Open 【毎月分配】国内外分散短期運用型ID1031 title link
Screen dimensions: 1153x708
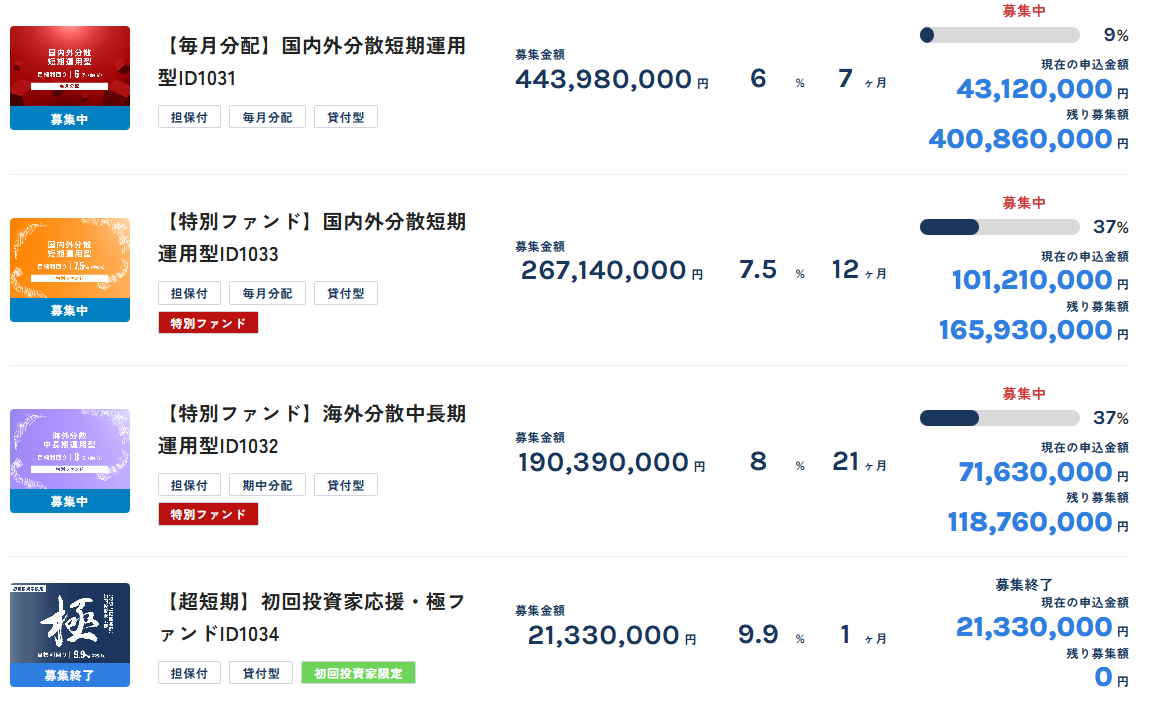click(x=311, y=62)
